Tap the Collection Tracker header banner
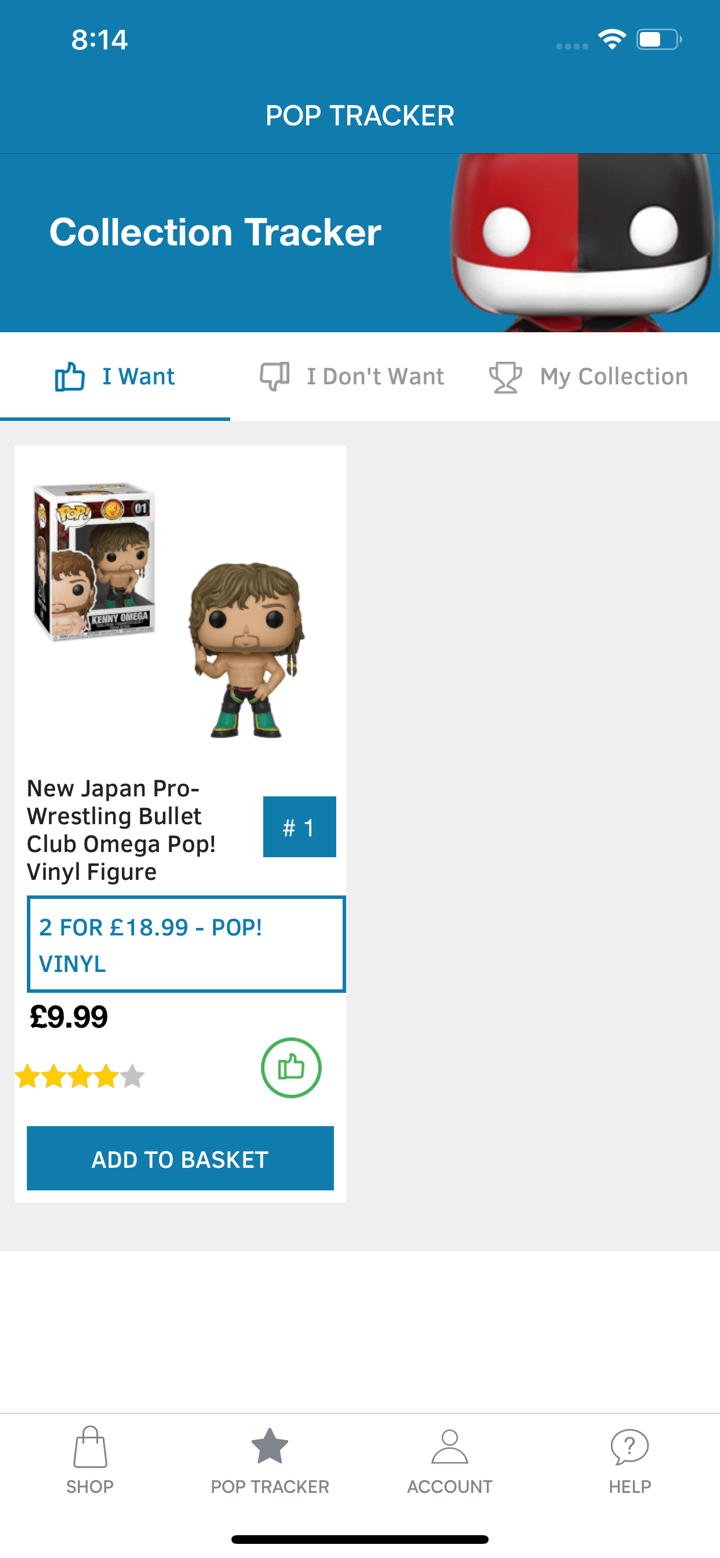720x1558 pixels. tap(215, 232)
